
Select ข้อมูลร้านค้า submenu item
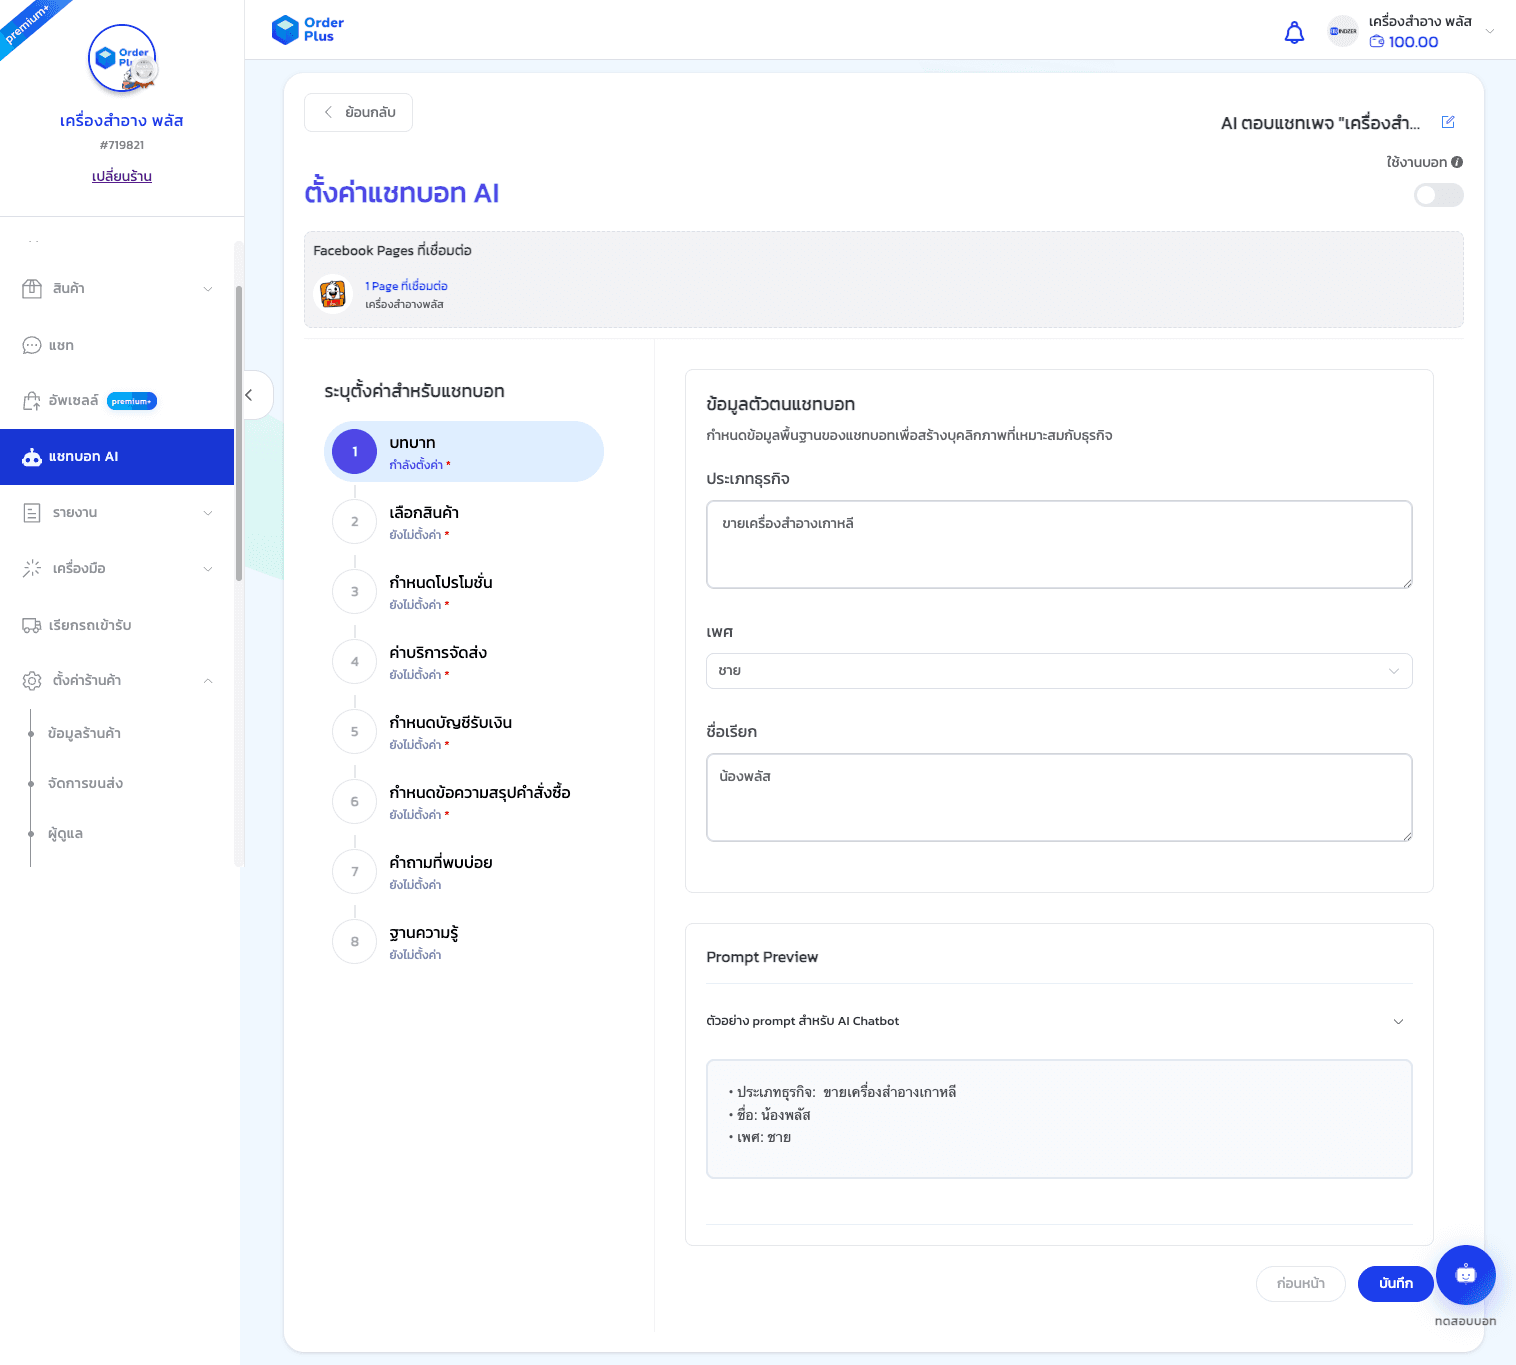tap(83, 733)
